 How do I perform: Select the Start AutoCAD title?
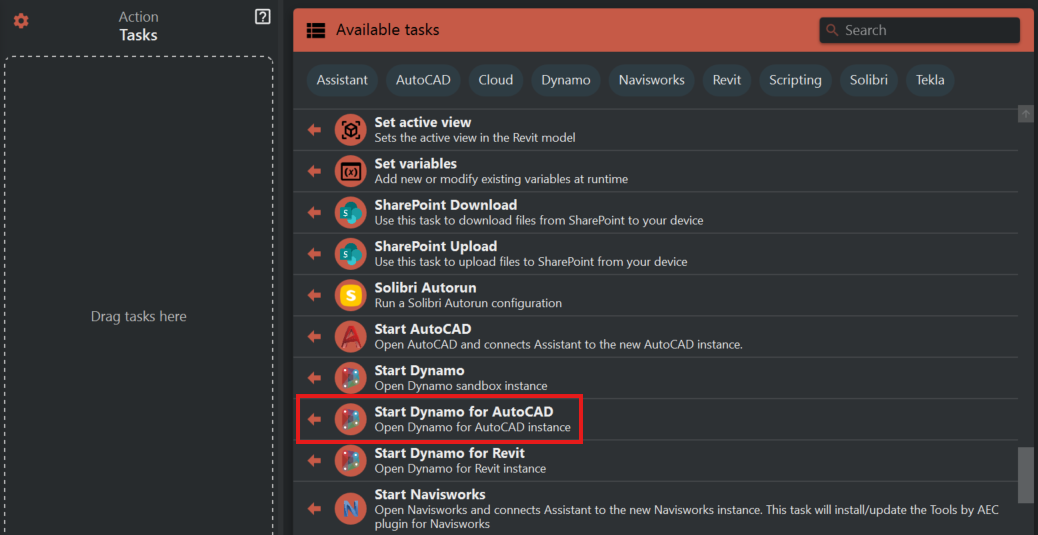423,329
